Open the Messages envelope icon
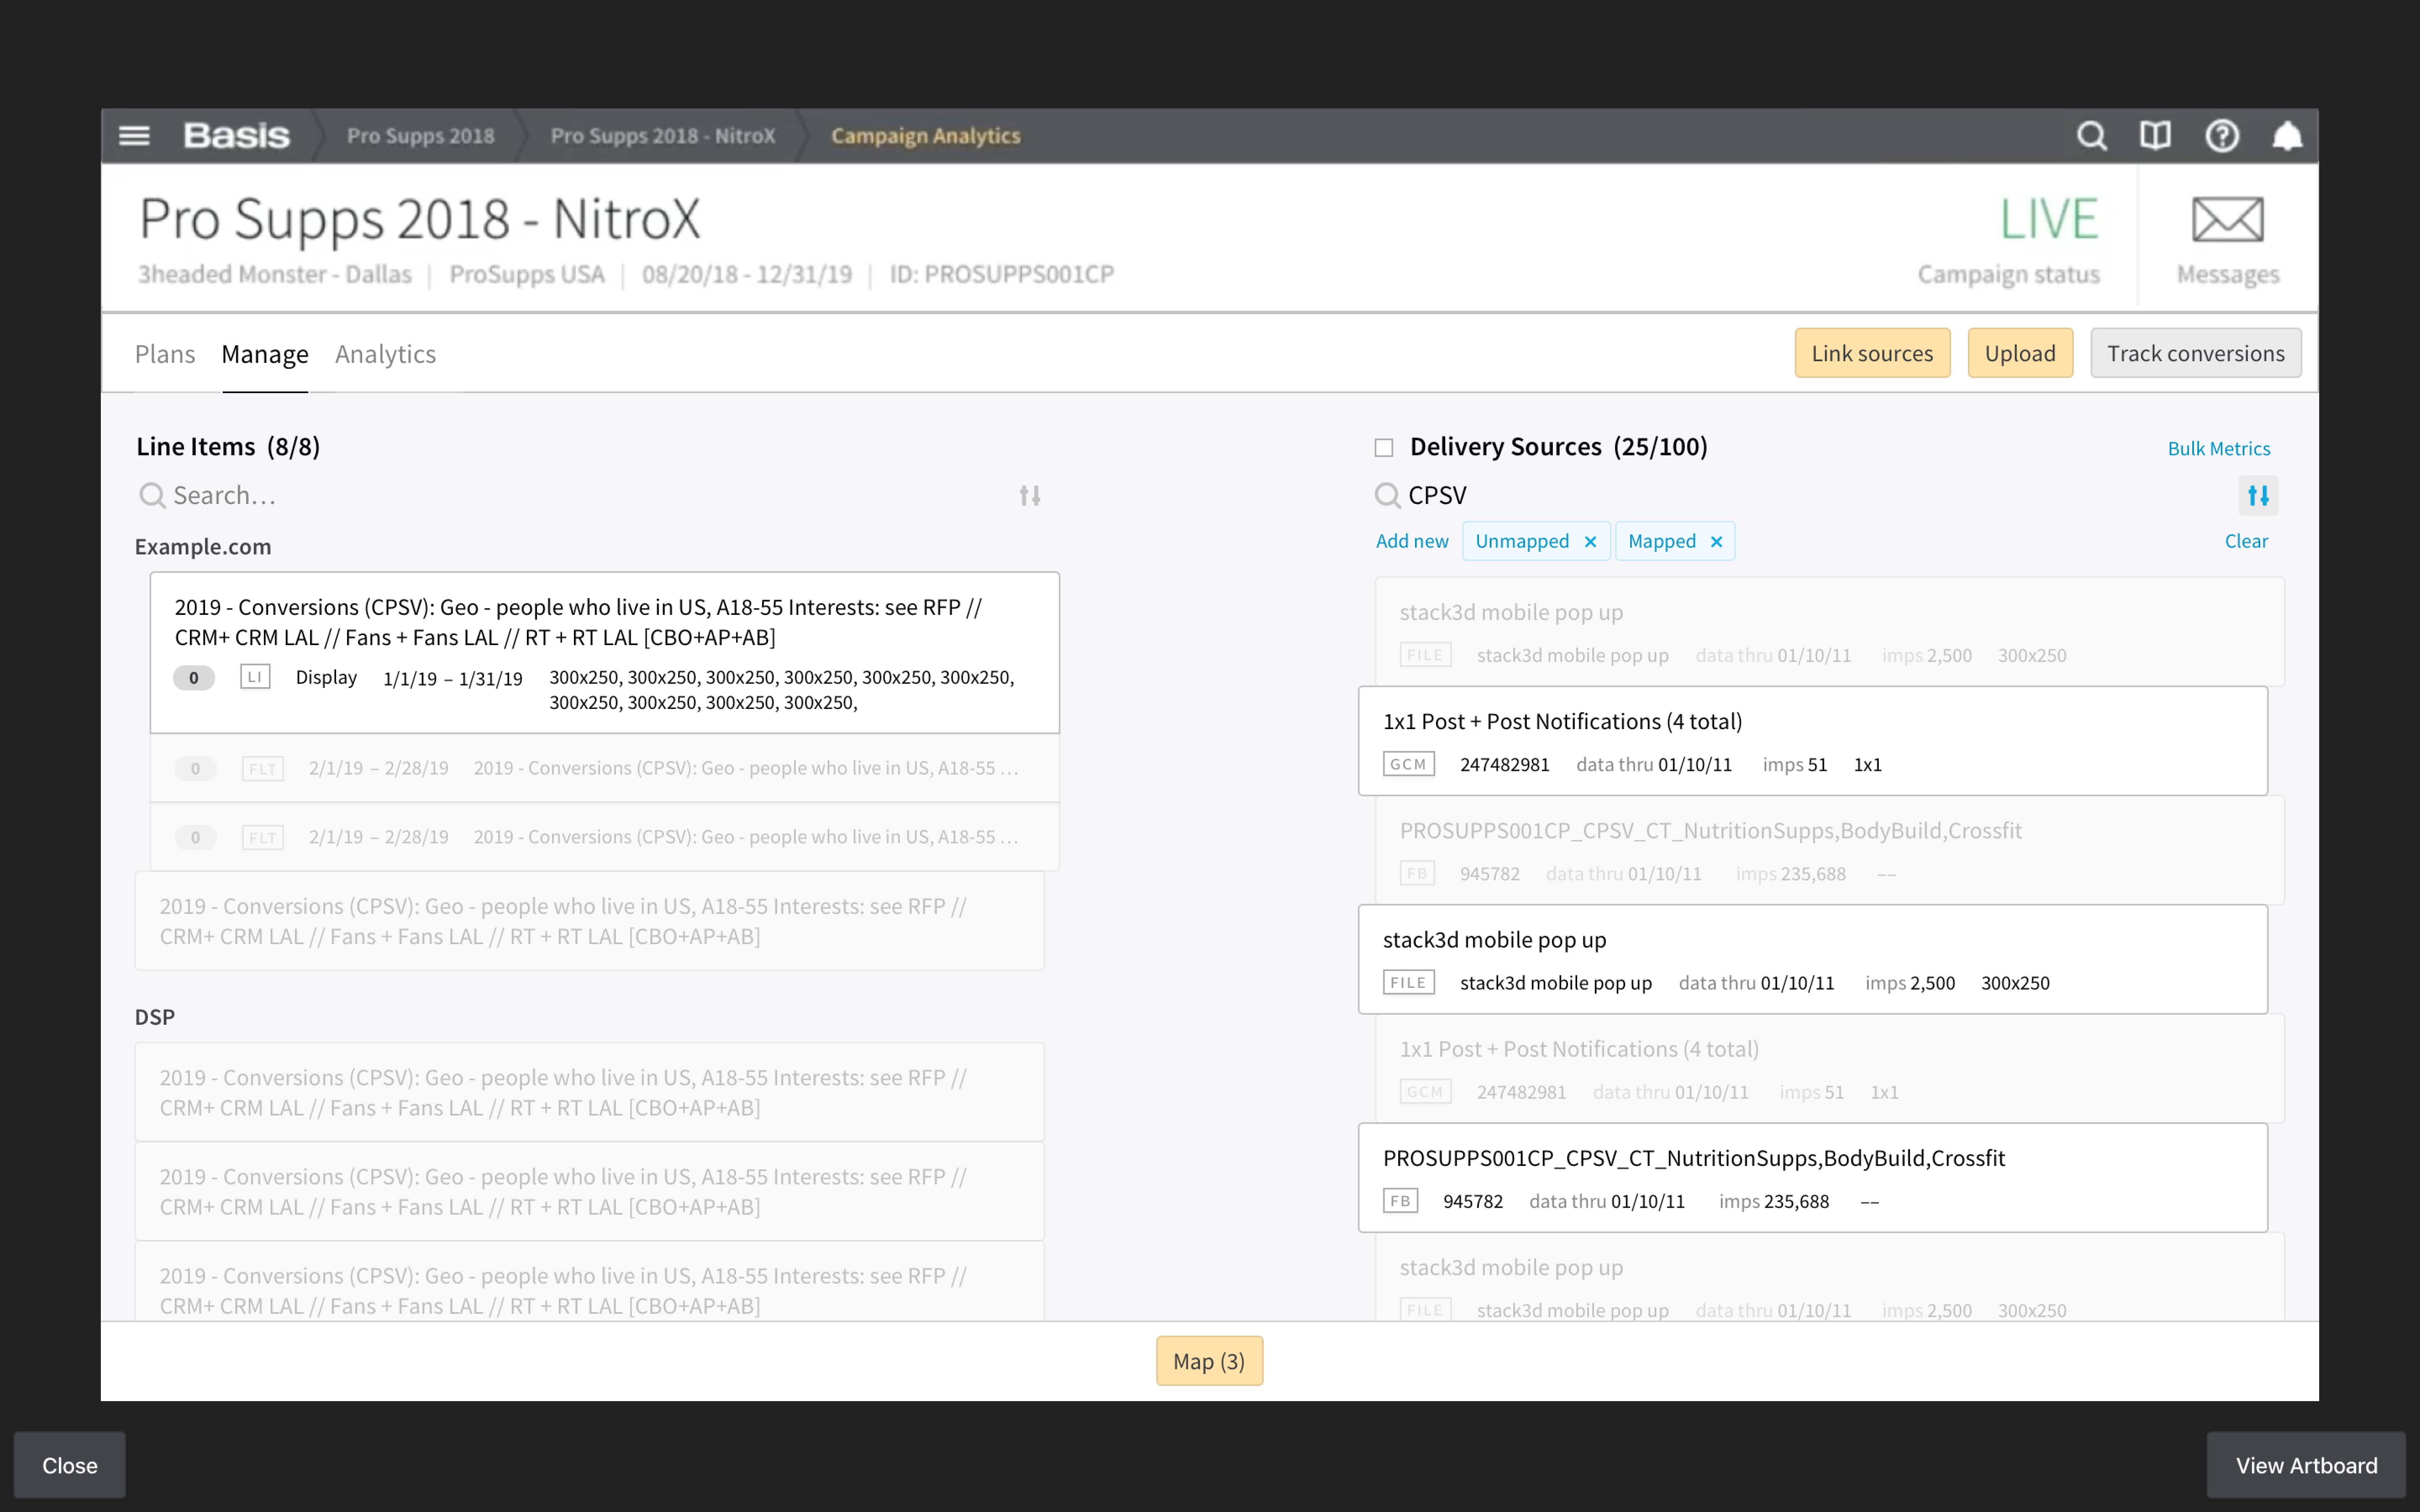 click(2227, 219)
